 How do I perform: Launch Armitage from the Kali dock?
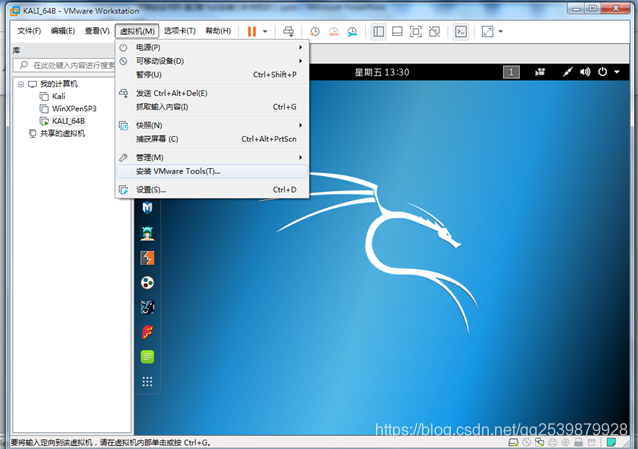click(147, 233)
